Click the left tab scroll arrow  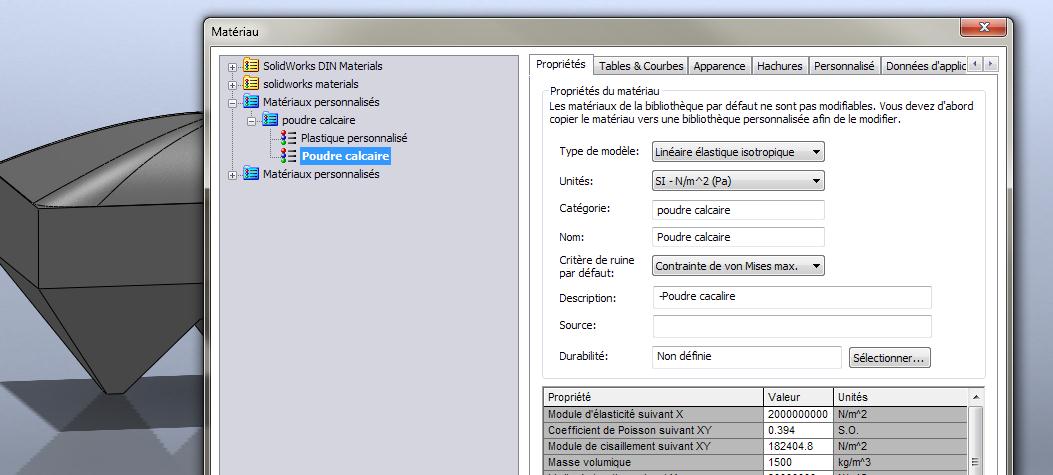click(x=975, y=64)
